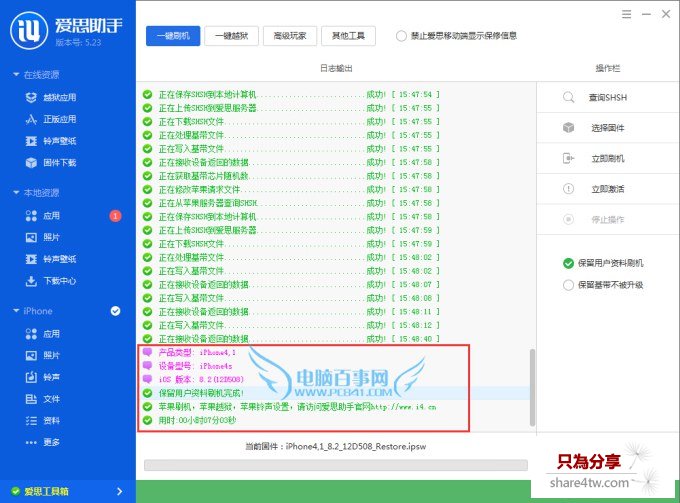Click the red badge next to 应用
Screen dimensions: 680x503
115,216
